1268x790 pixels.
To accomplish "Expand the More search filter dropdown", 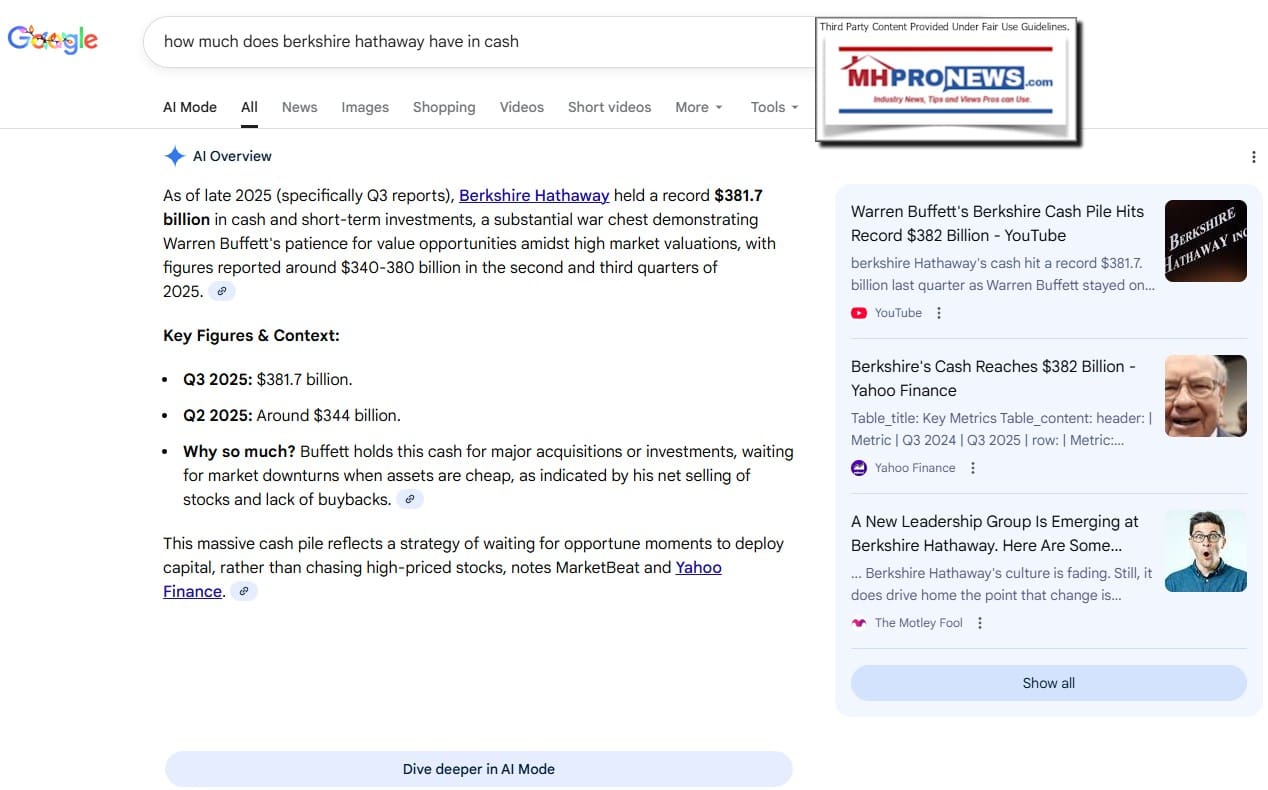I will click(x=698, y=107).
